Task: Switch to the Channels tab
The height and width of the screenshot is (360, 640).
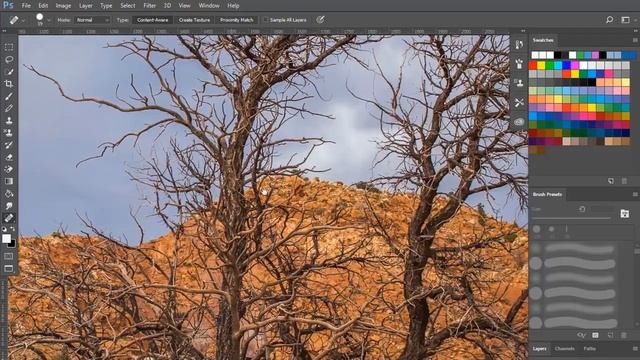Action: [565, 349]
